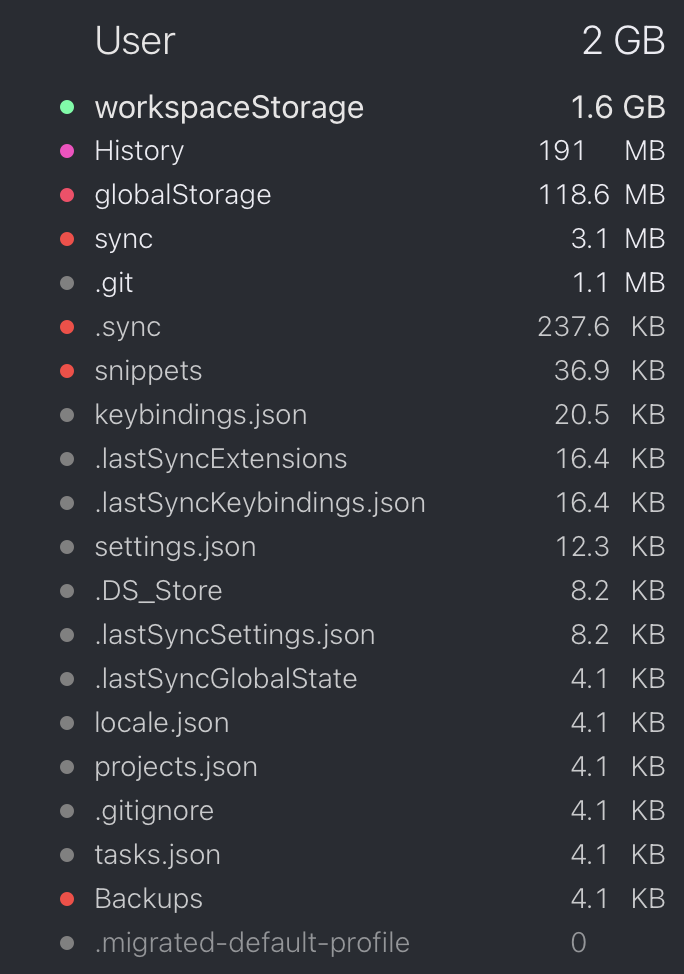684x974 pixels.
Task: Expand the workspaceStorage folder
Action: click(x=228, y=107)
